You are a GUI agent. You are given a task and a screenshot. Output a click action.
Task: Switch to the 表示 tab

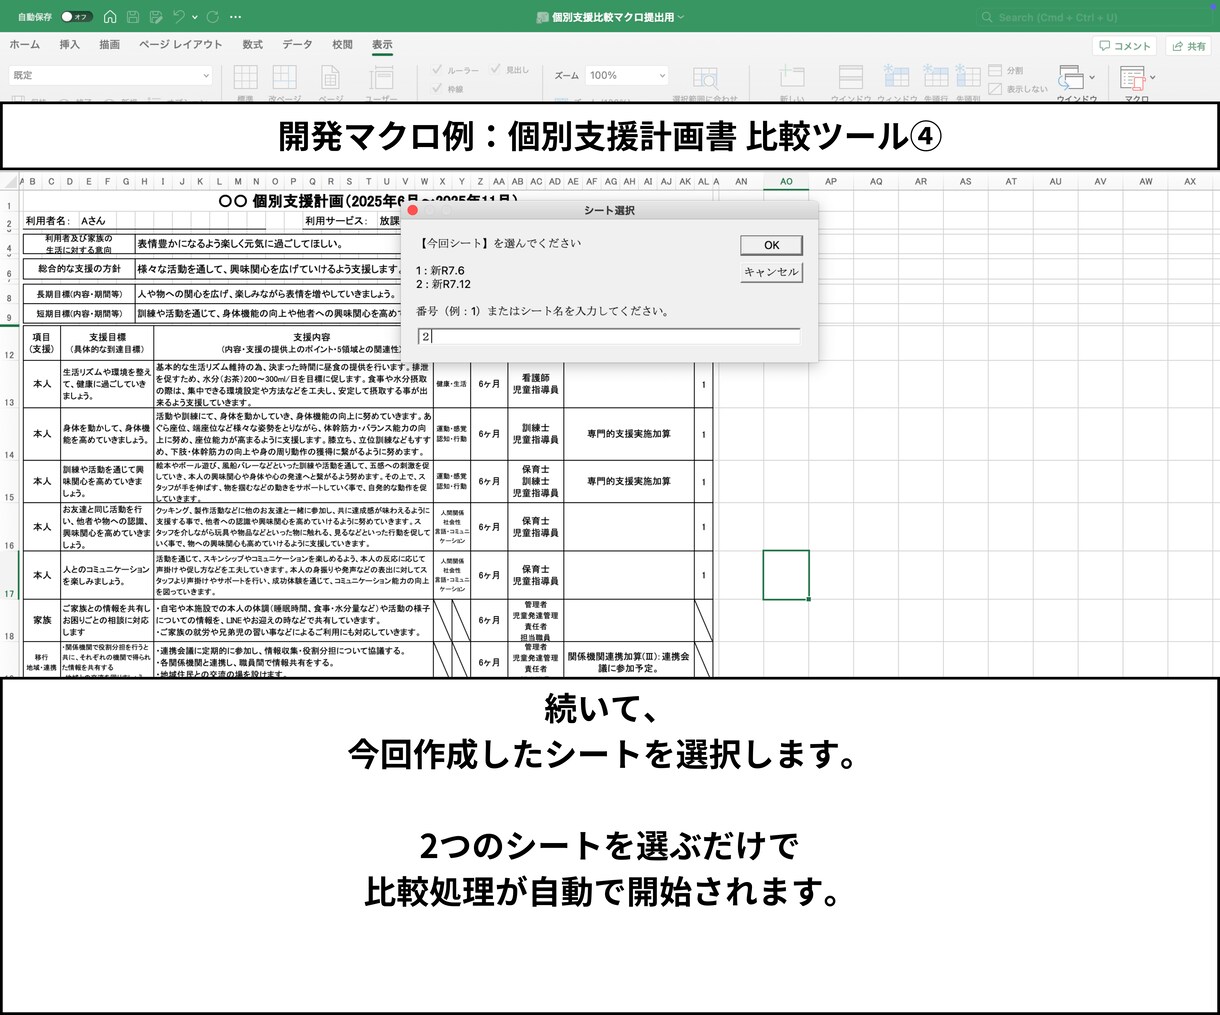pyautogui.click(x=382, y=45)
